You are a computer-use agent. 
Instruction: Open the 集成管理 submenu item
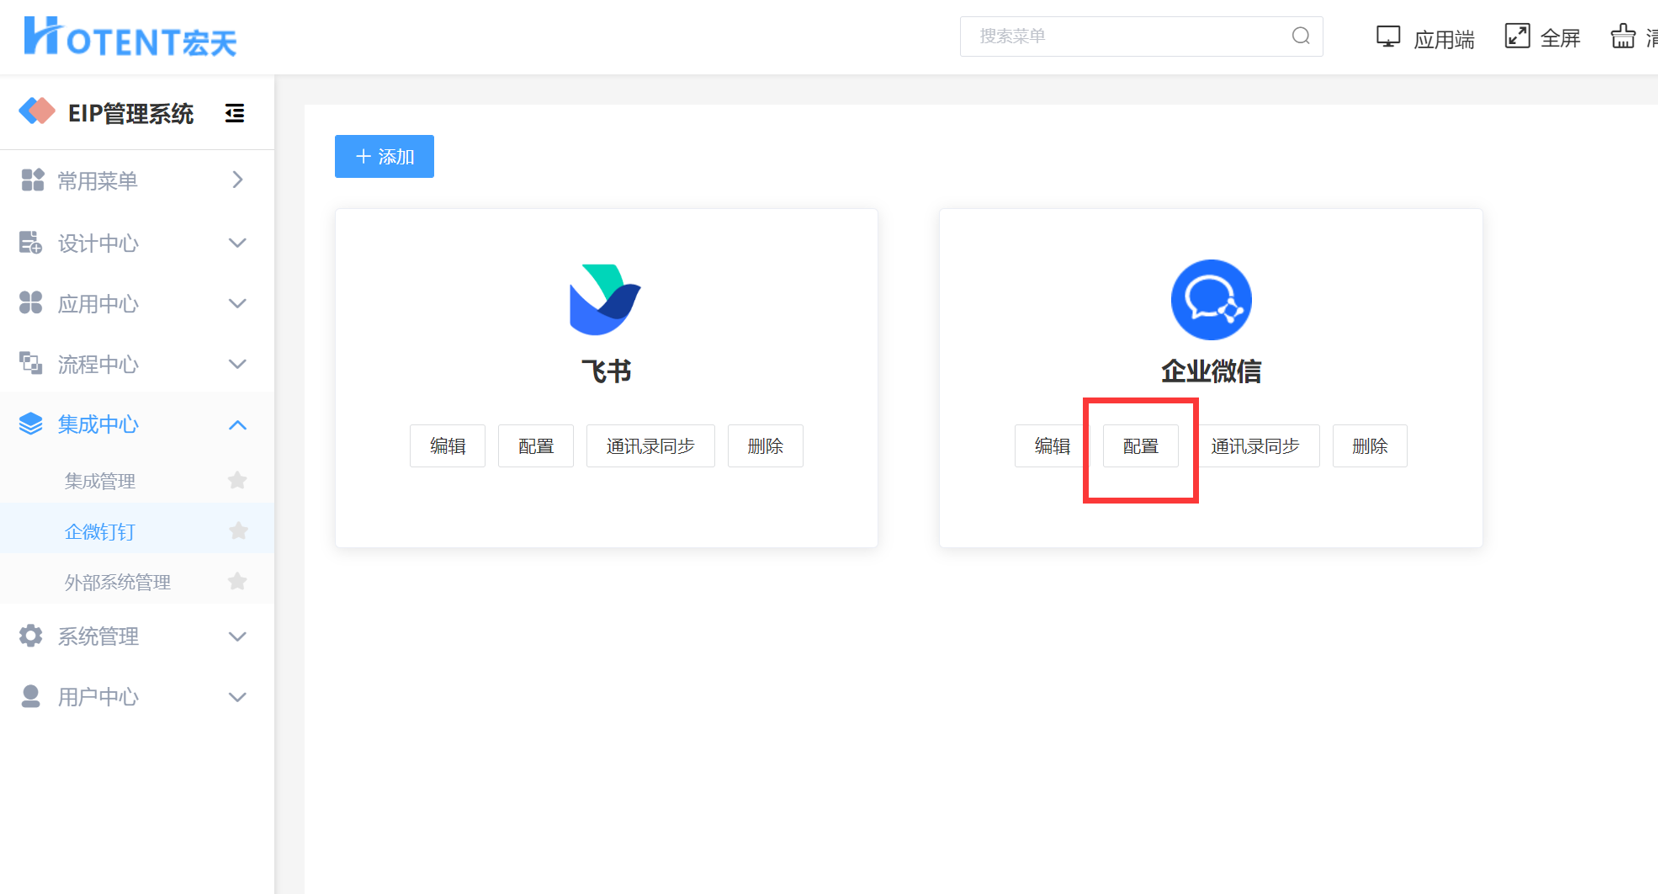[x=100, y=481]
